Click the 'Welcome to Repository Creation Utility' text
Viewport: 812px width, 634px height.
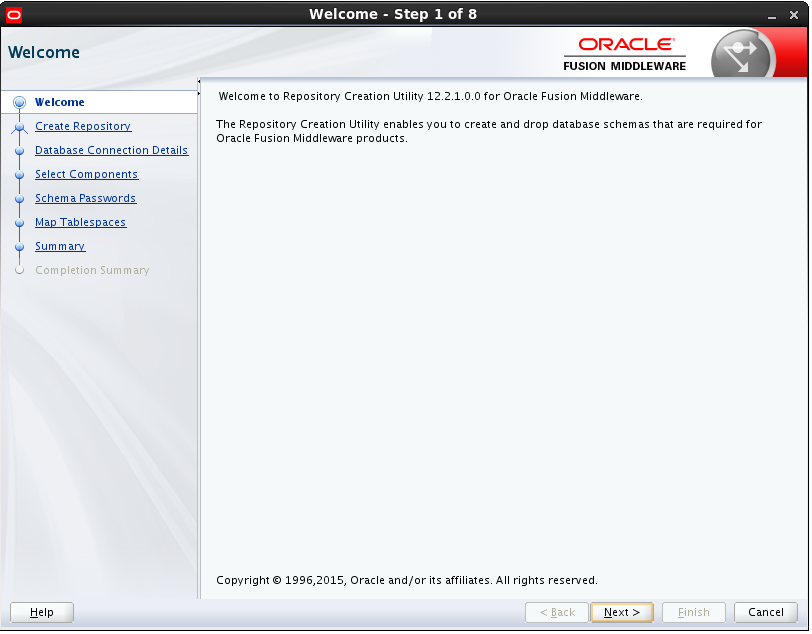430,96
